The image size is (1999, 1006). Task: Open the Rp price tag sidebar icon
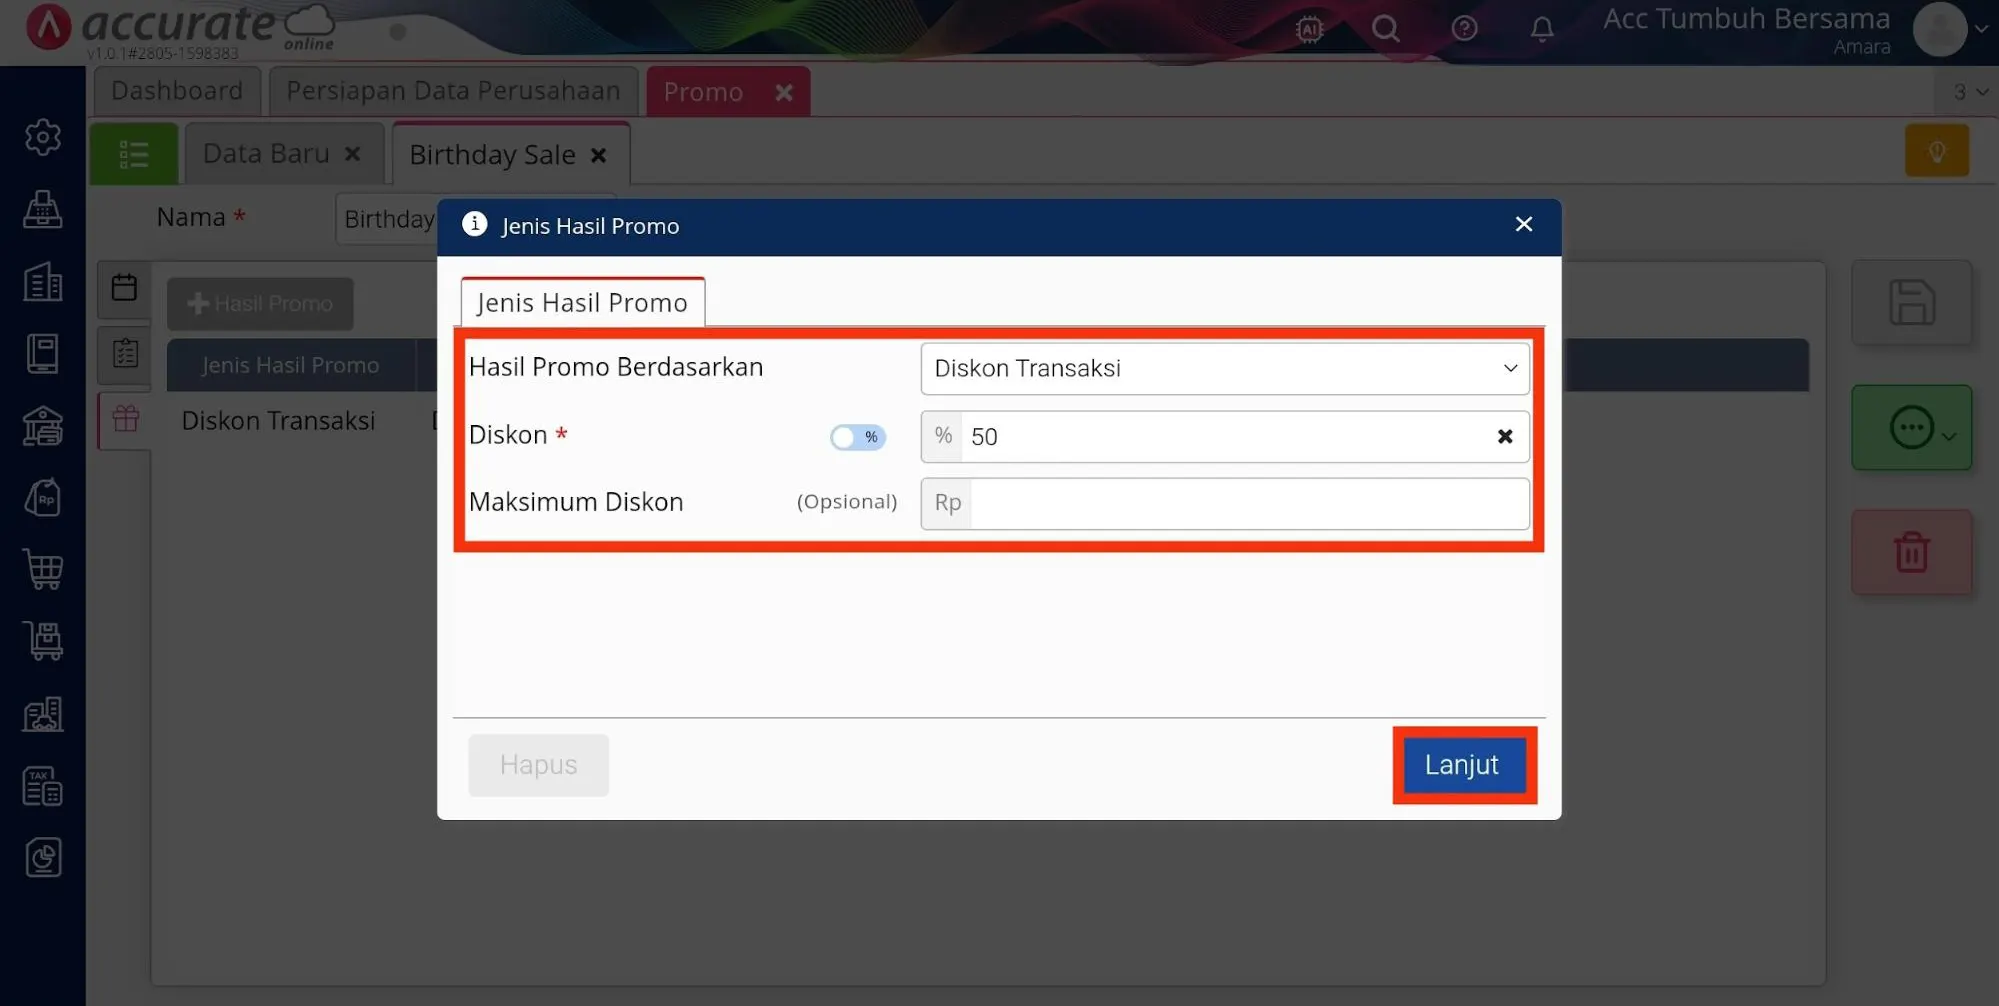[43, 497]
